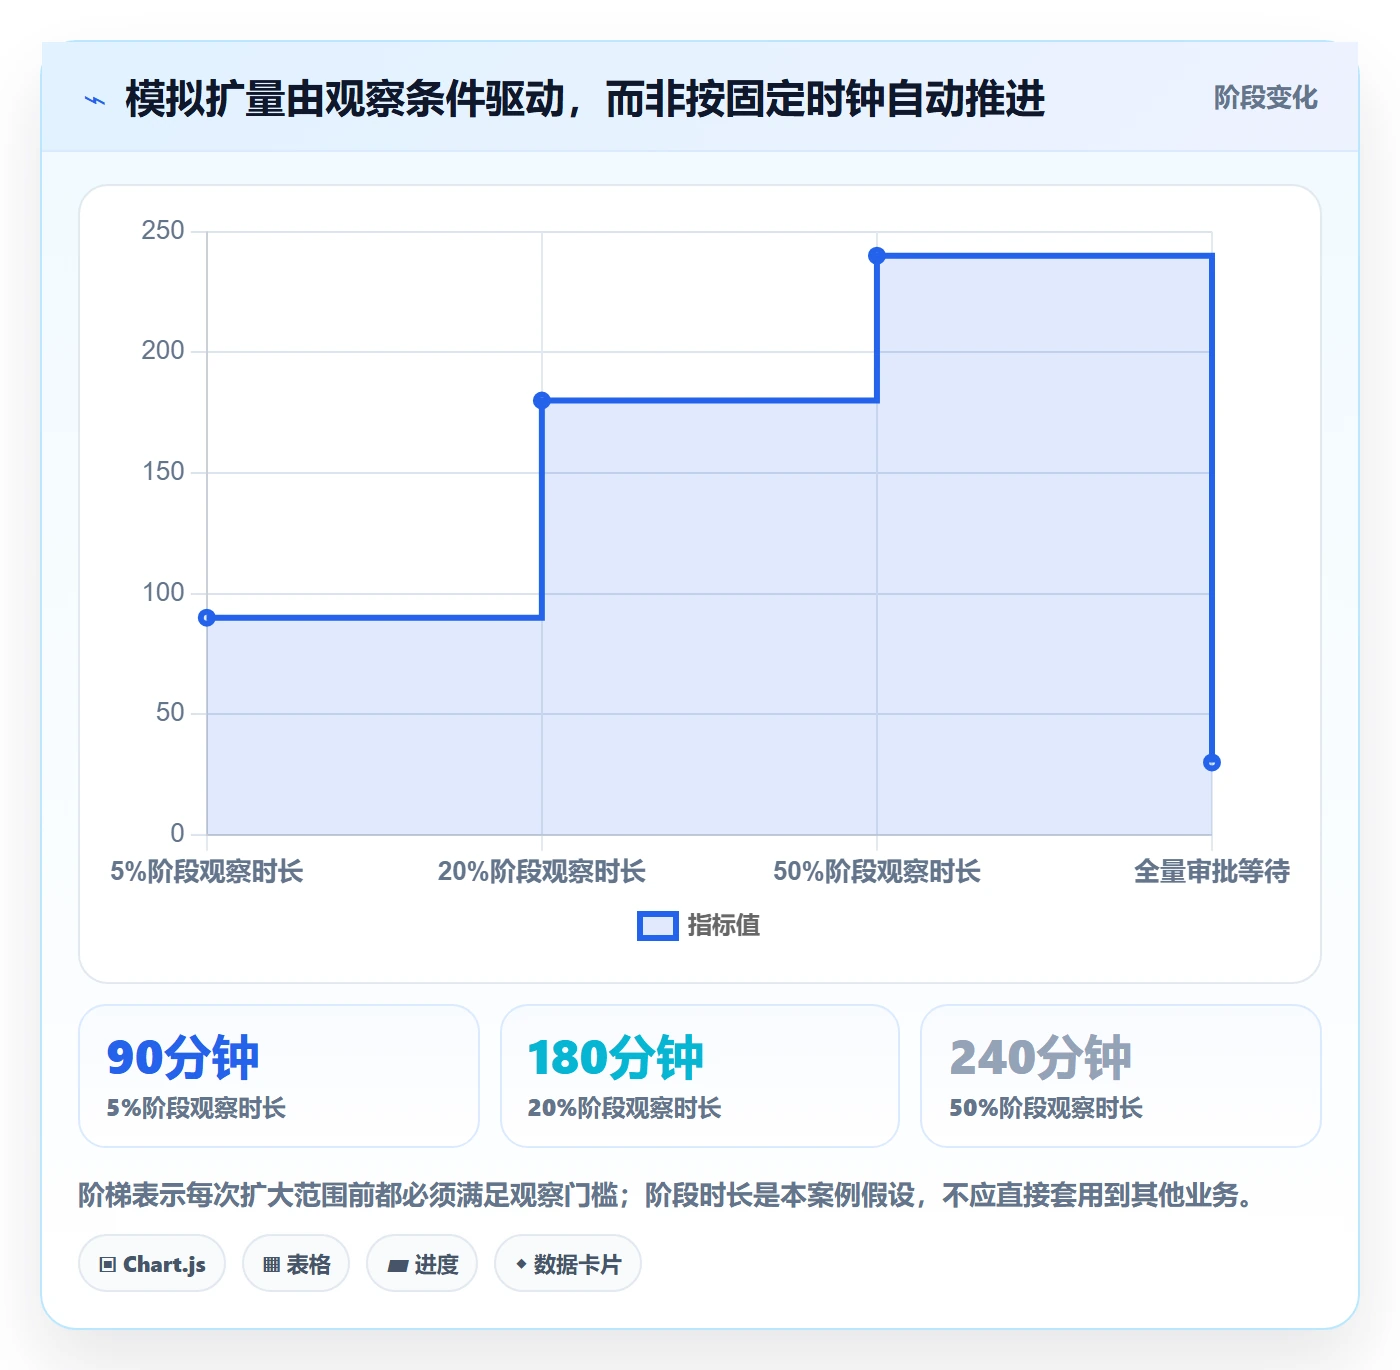Click the chart data point at value 90
1400x1370 pixels.
tap(207, 618)
